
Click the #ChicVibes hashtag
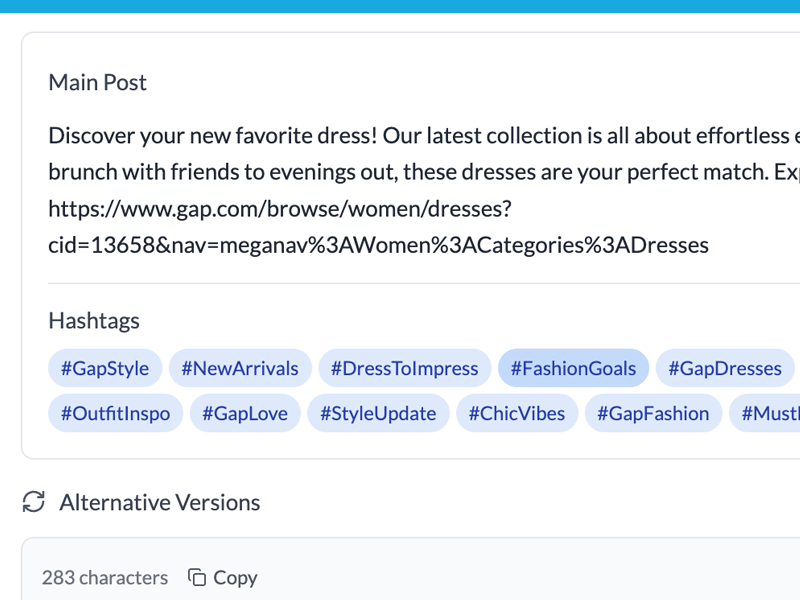(x=517, y=413)
